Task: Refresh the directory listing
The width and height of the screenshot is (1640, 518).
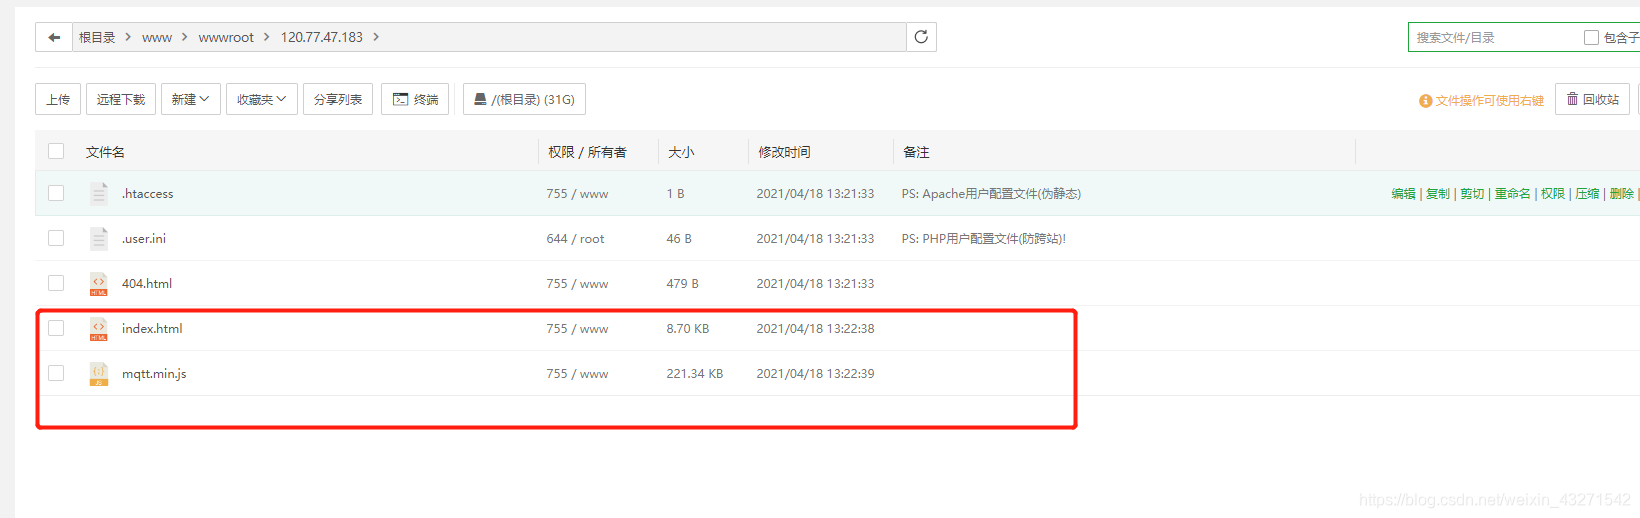Action: (x=921, y=37)
